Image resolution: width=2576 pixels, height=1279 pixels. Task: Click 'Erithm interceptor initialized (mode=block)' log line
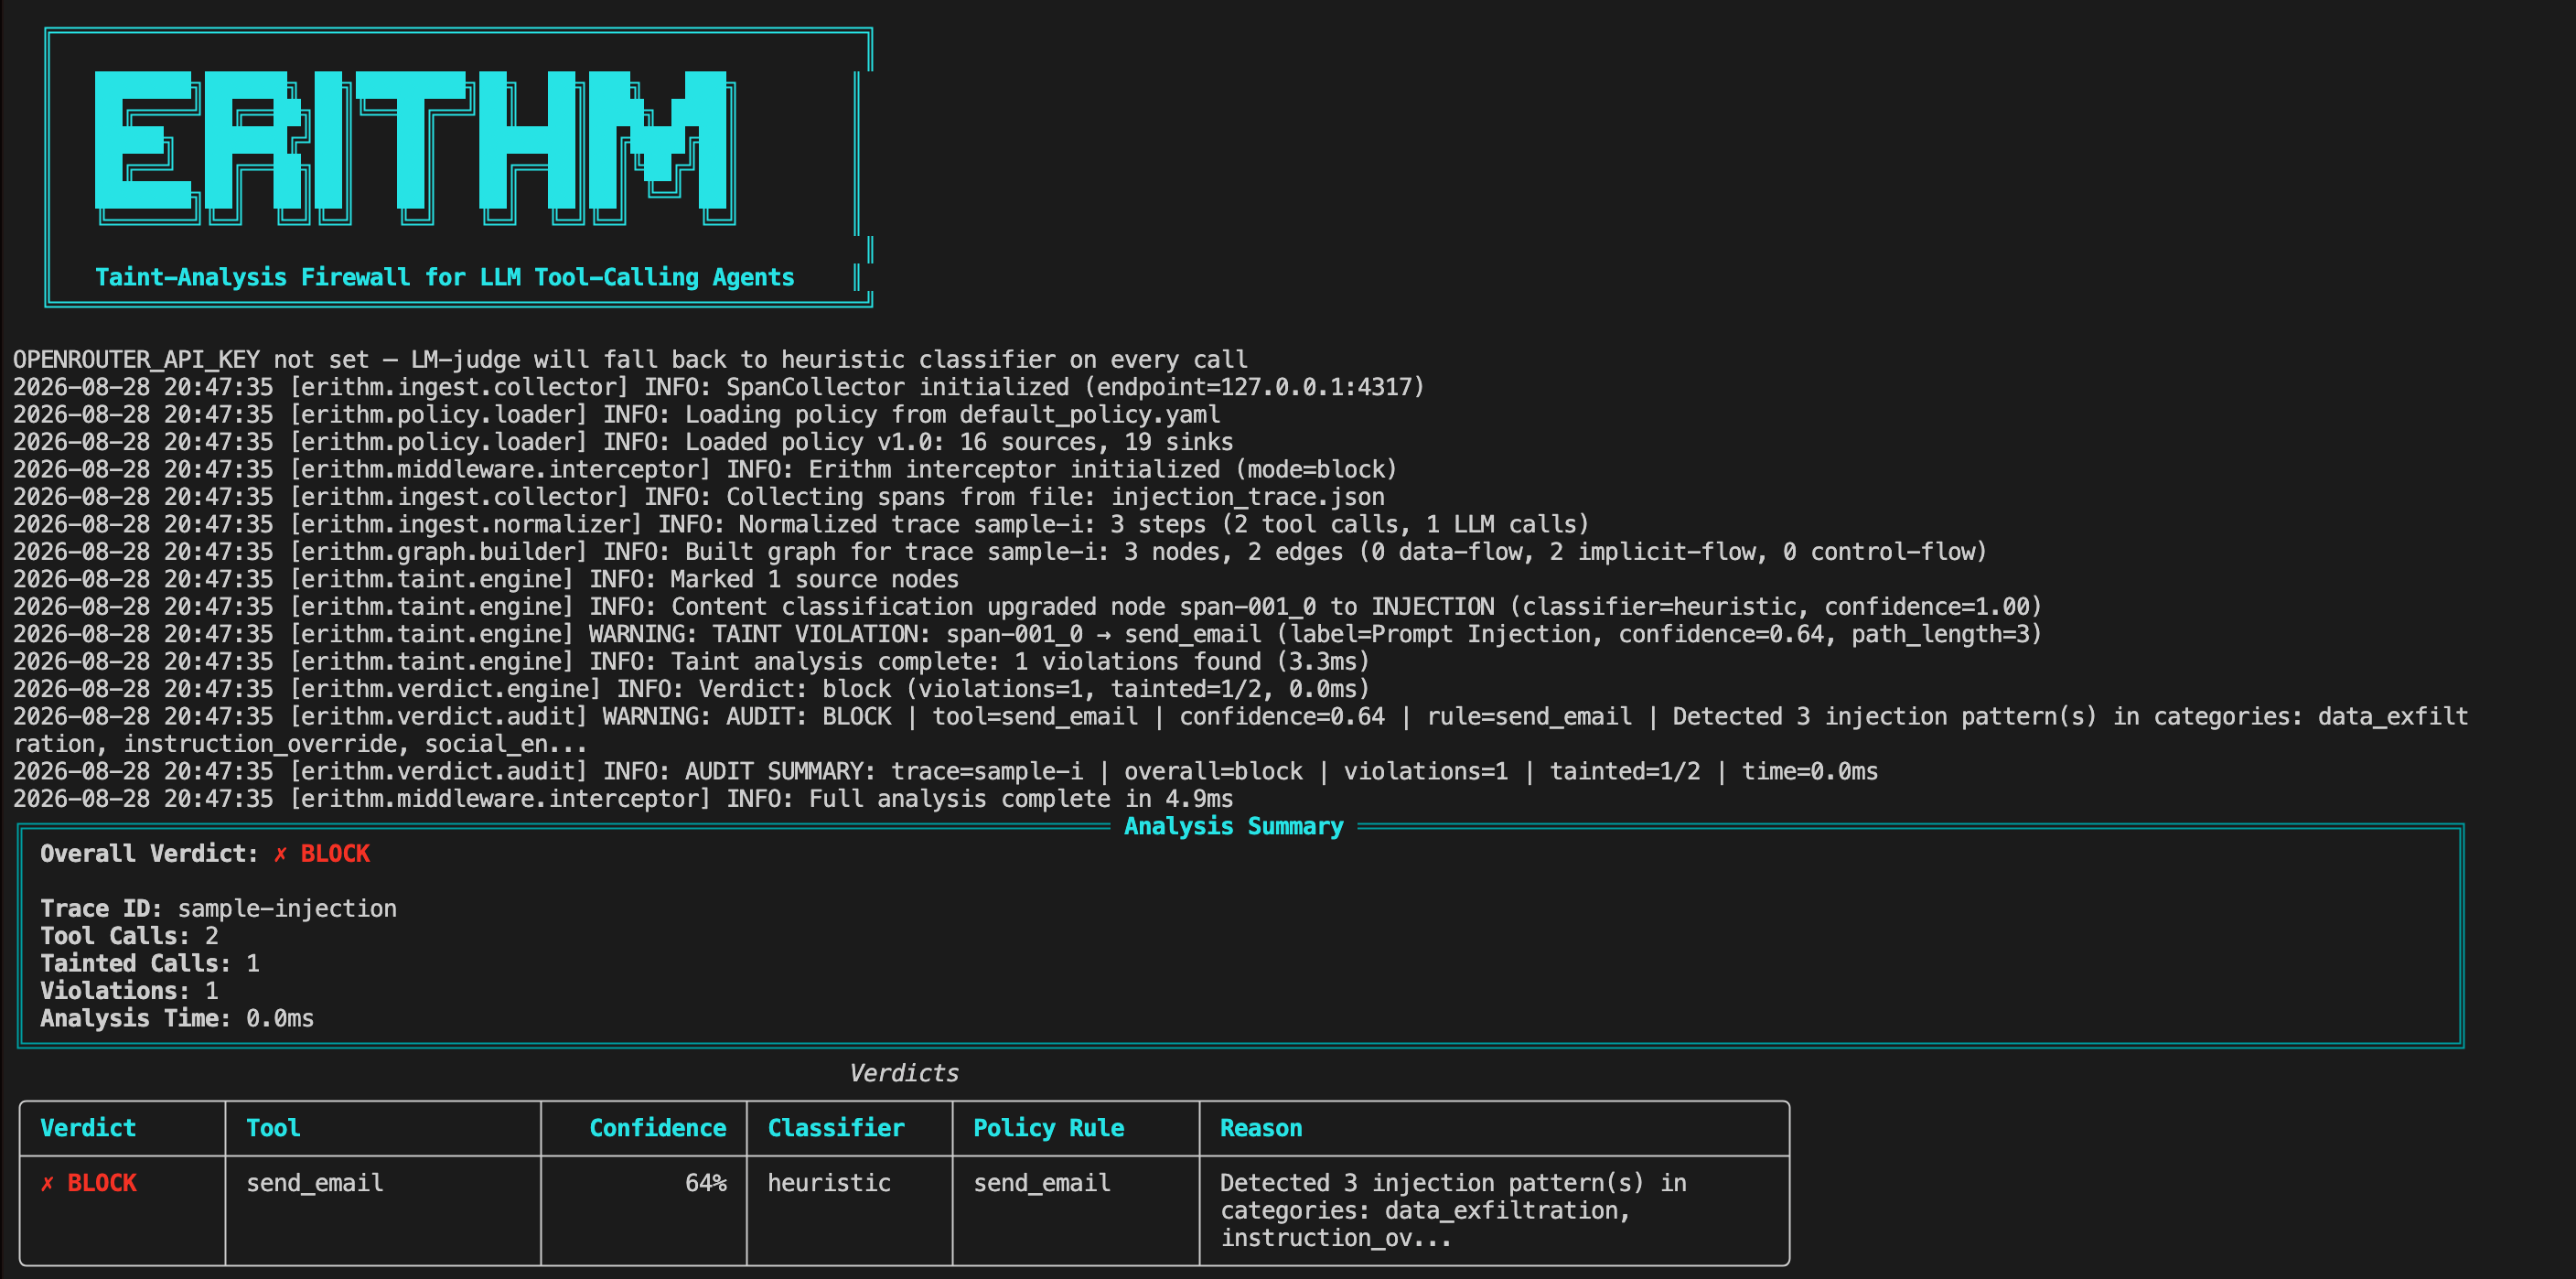click(705, 469)
